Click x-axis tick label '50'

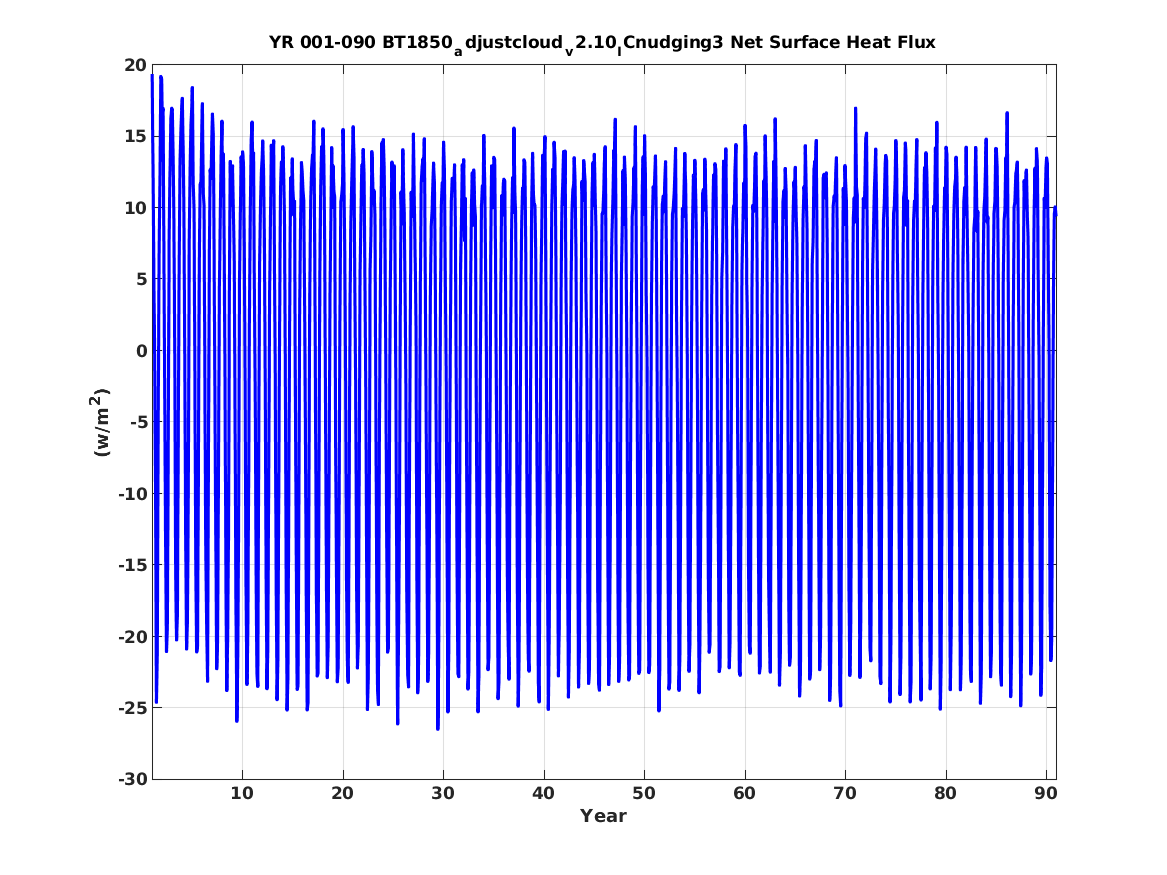coord(644,794)
